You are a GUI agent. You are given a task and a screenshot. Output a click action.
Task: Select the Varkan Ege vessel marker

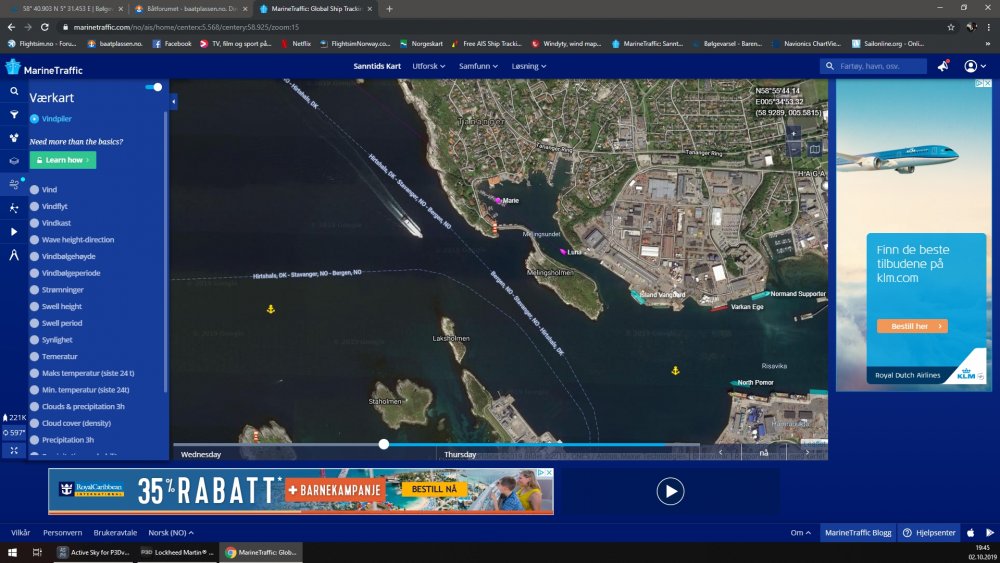click(x=719, y=309)
